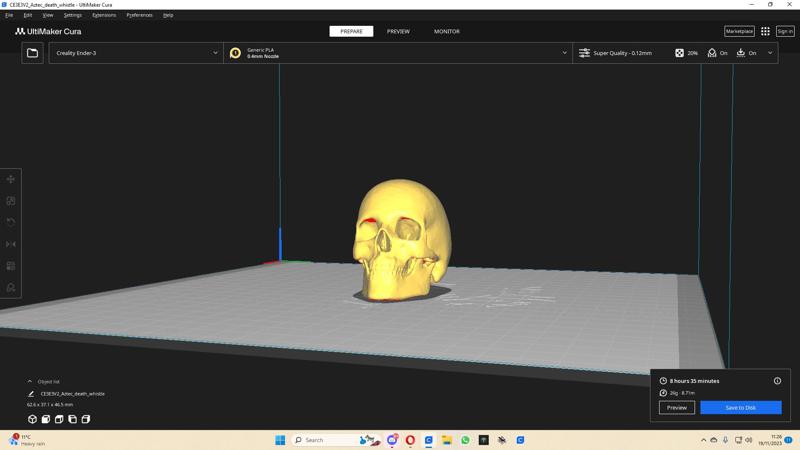Click the infill 20% indicator icon
800x450 pixels.
point(679,53)
